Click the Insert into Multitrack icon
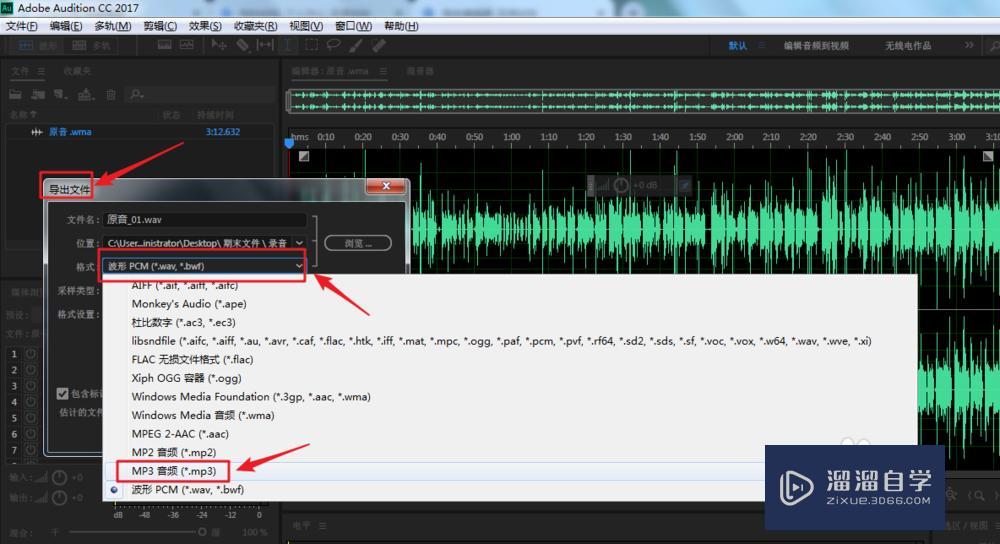Screen dimensions: 1000x544 pos(85,94)
